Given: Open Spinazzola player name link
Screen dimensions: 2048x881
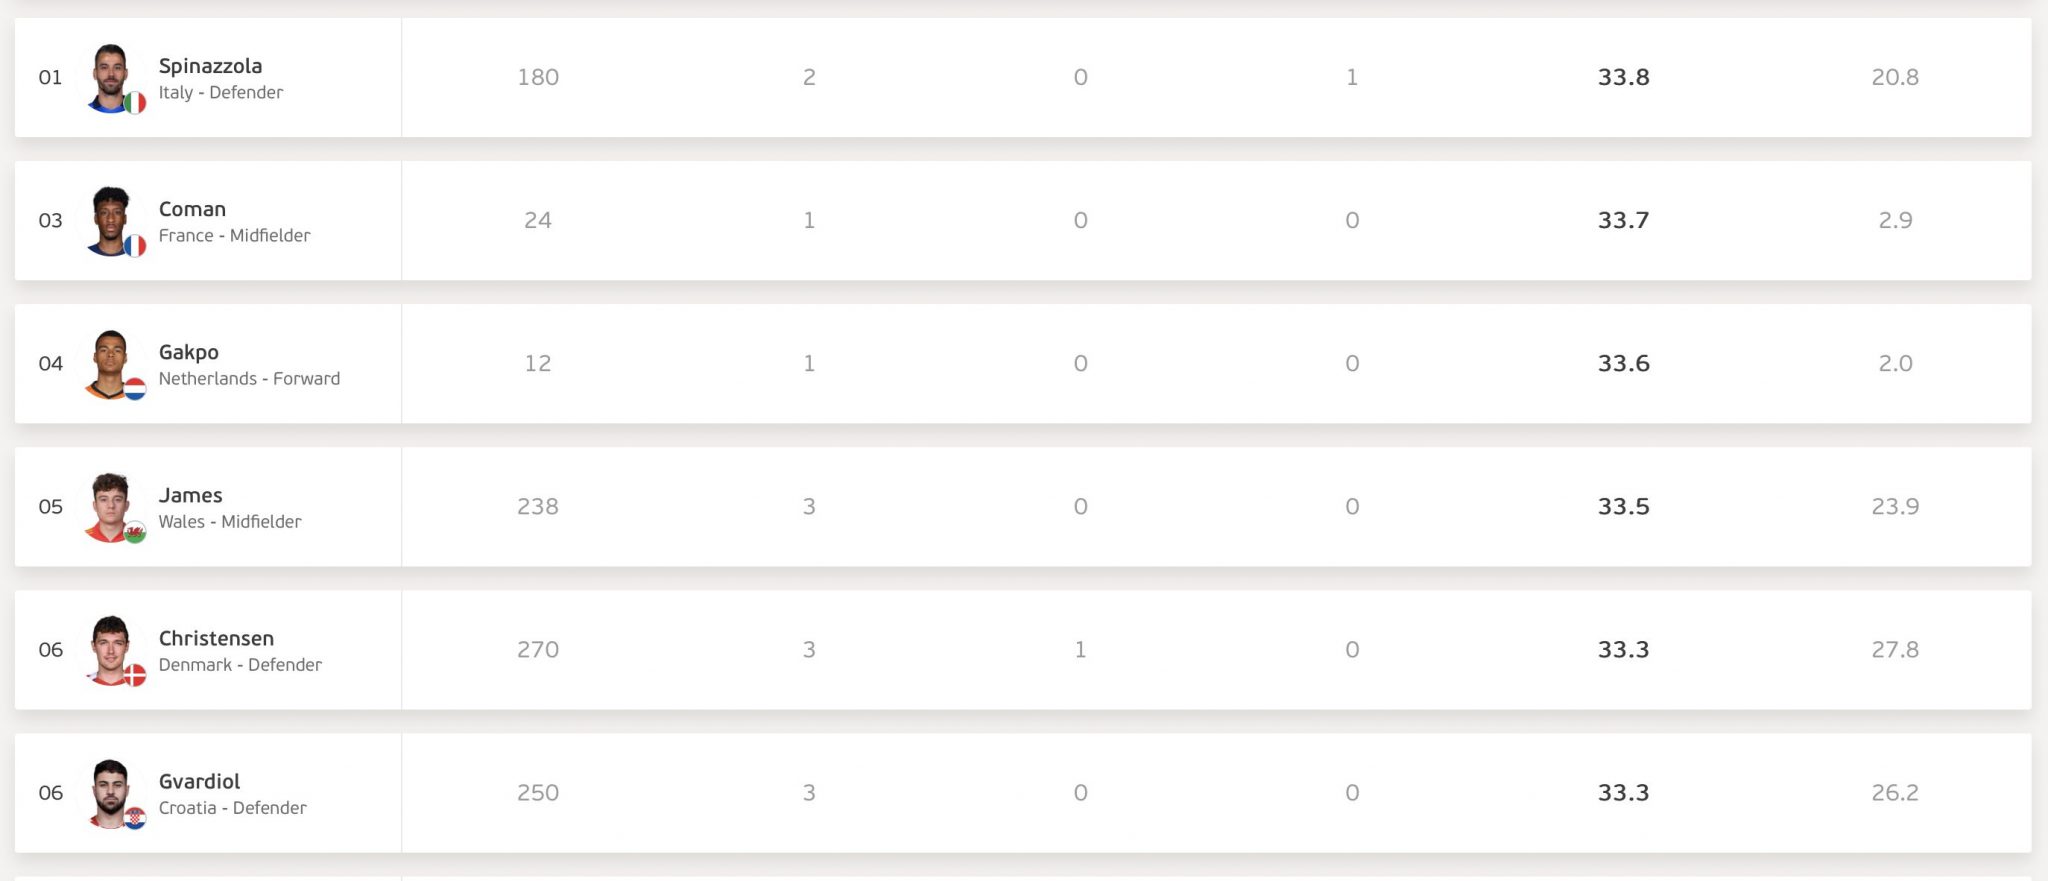Looking at the screenshot, I should pyautogui.click(x=210, y=66).
